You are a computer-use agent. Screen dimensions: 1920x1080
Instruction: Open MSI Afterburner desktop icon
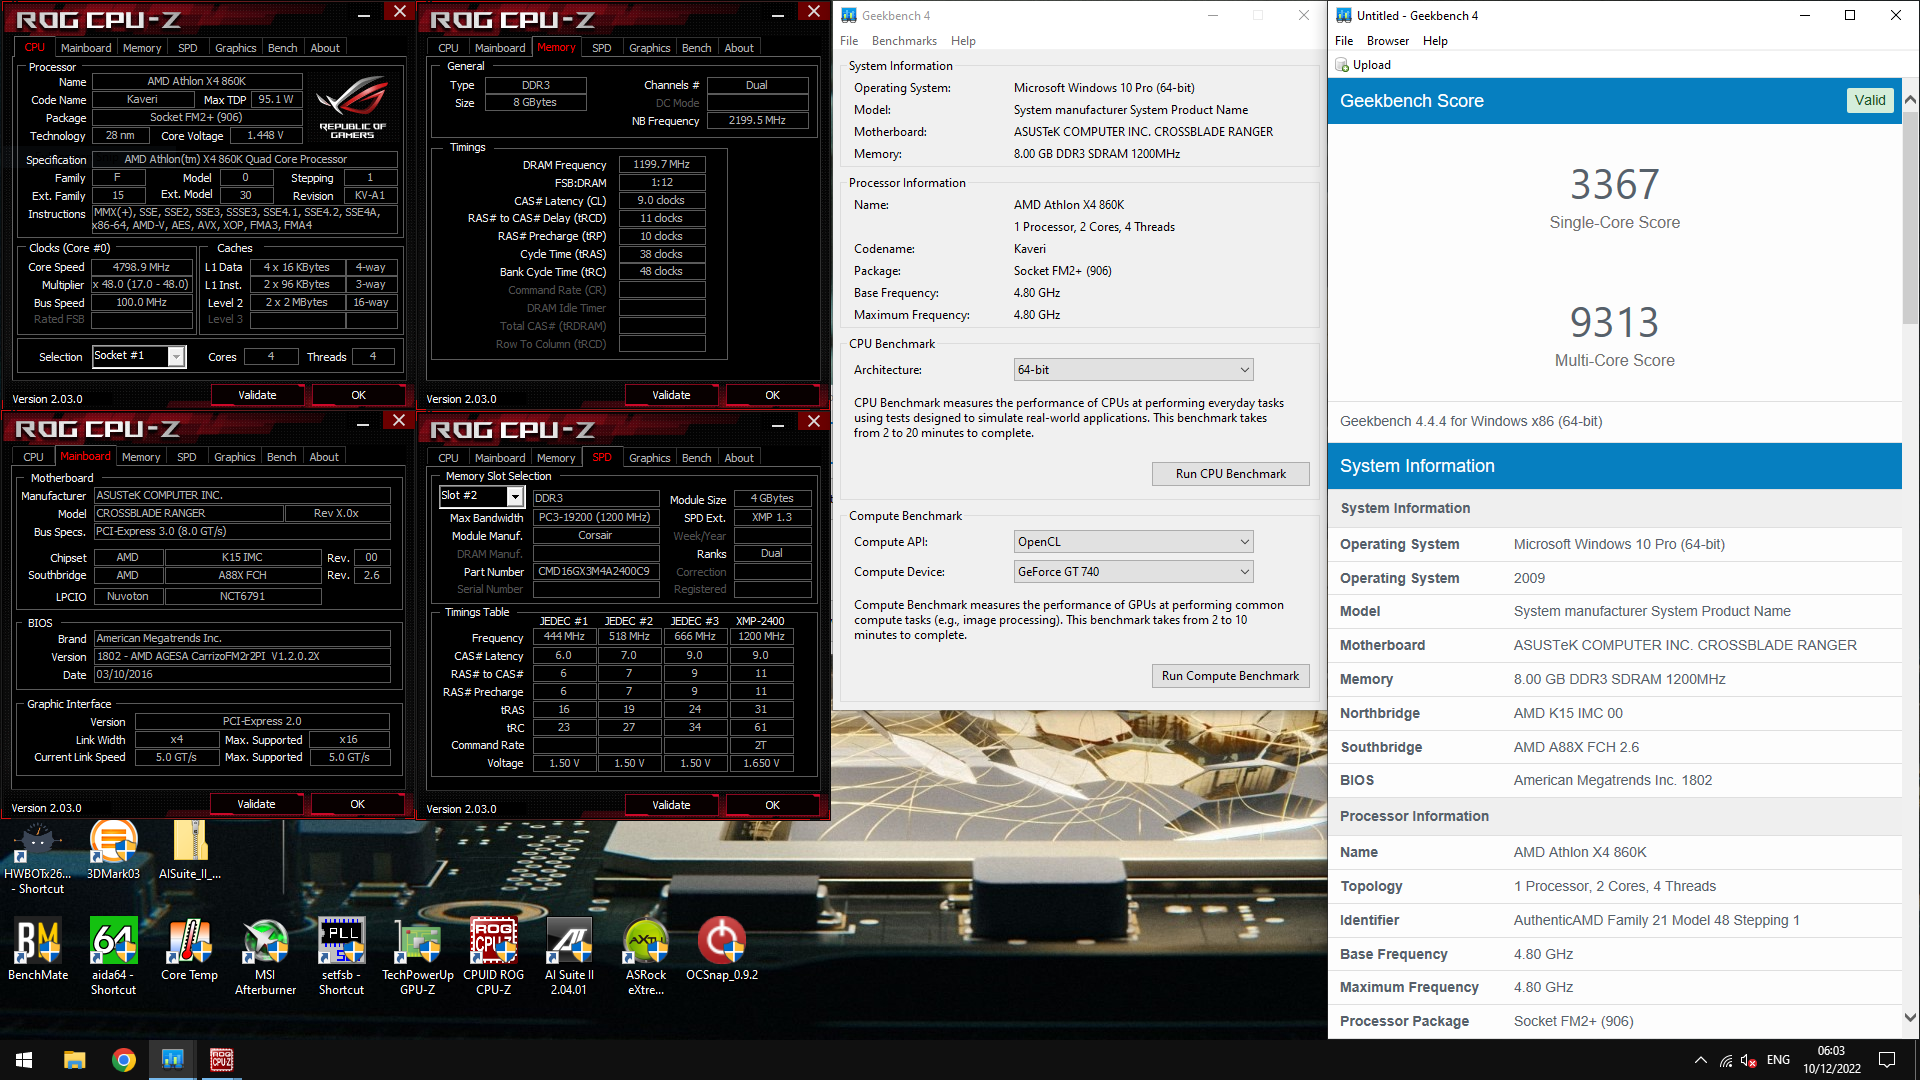tap(265, 956)
